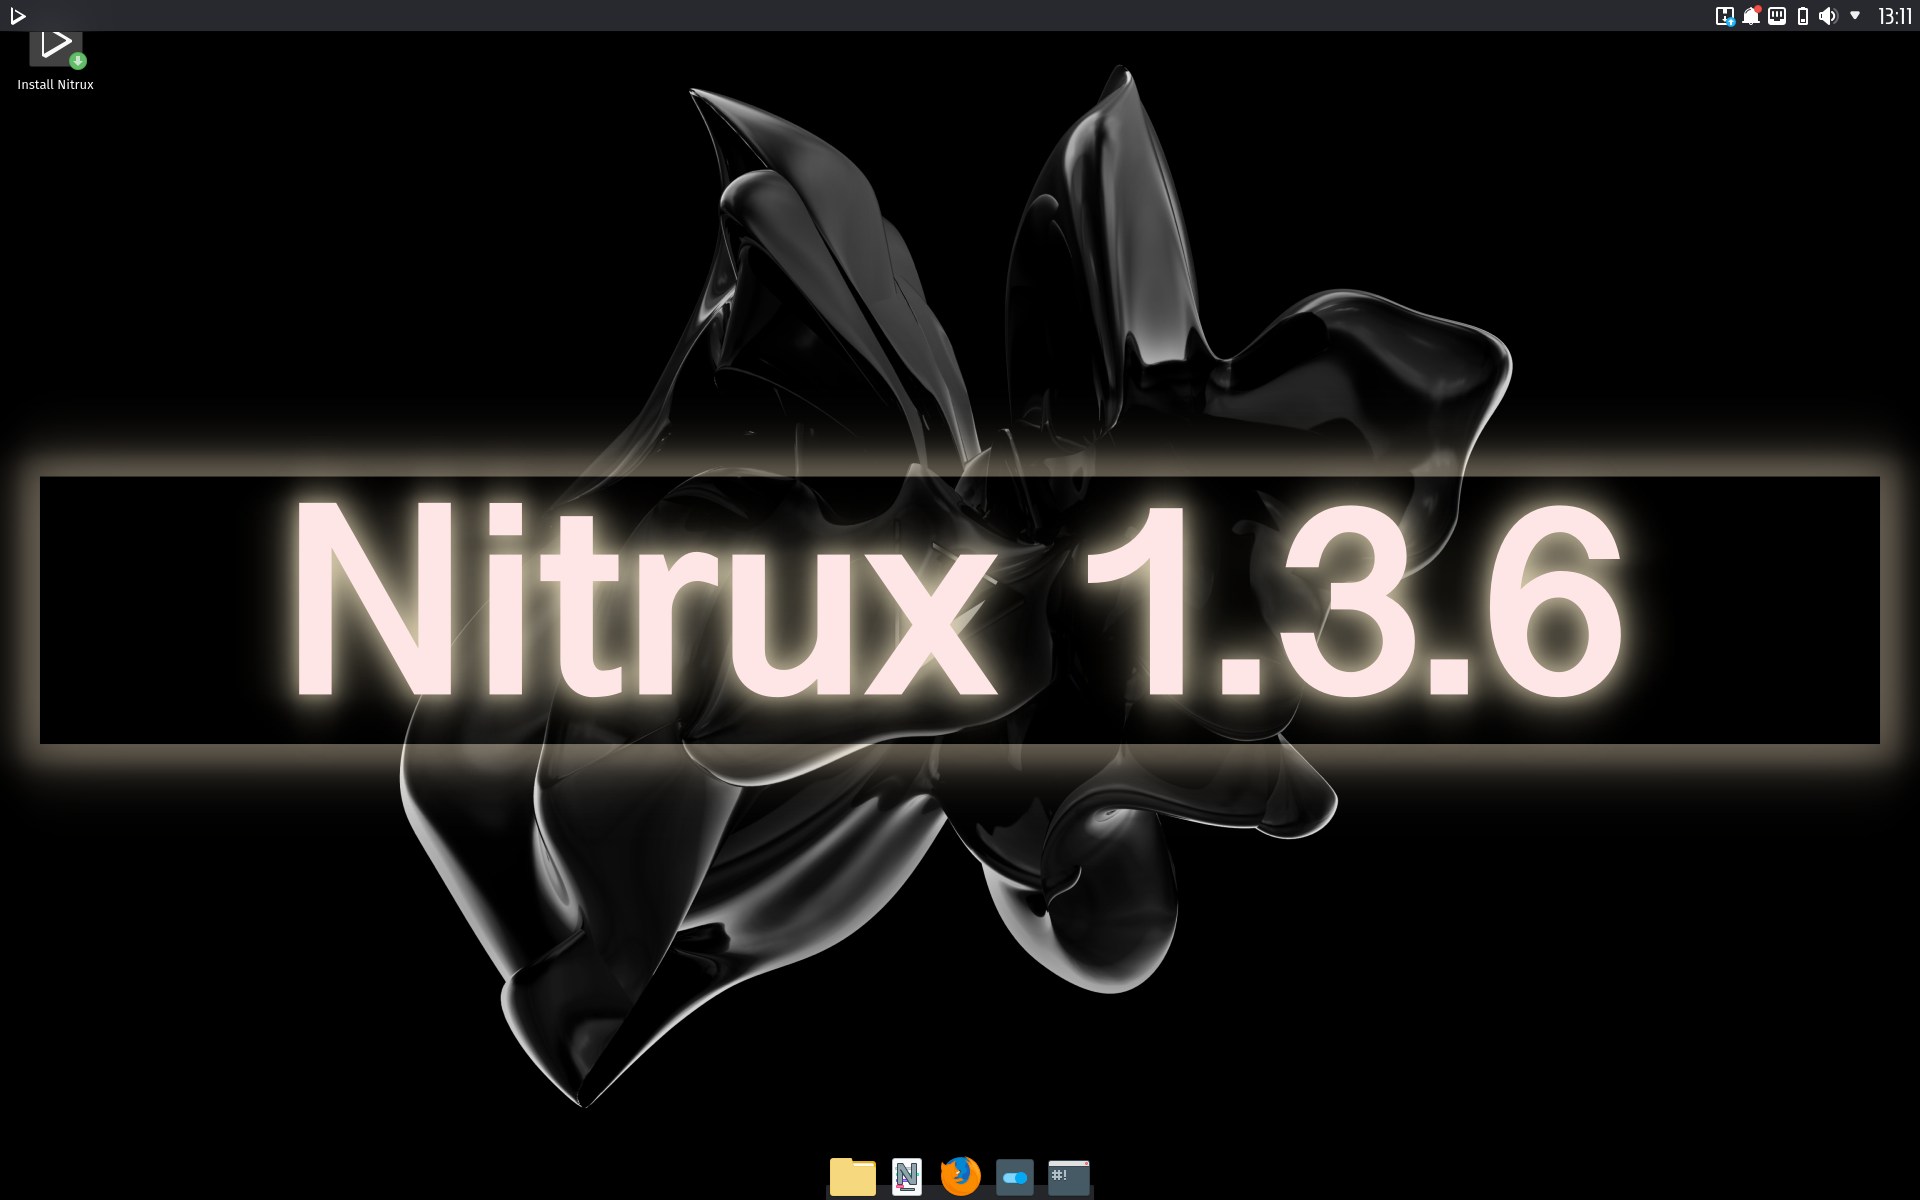Mute audio by clicking the speaker icon
The height and width of the screenshot is (1200, 1920).
(x=1828, y=16)
